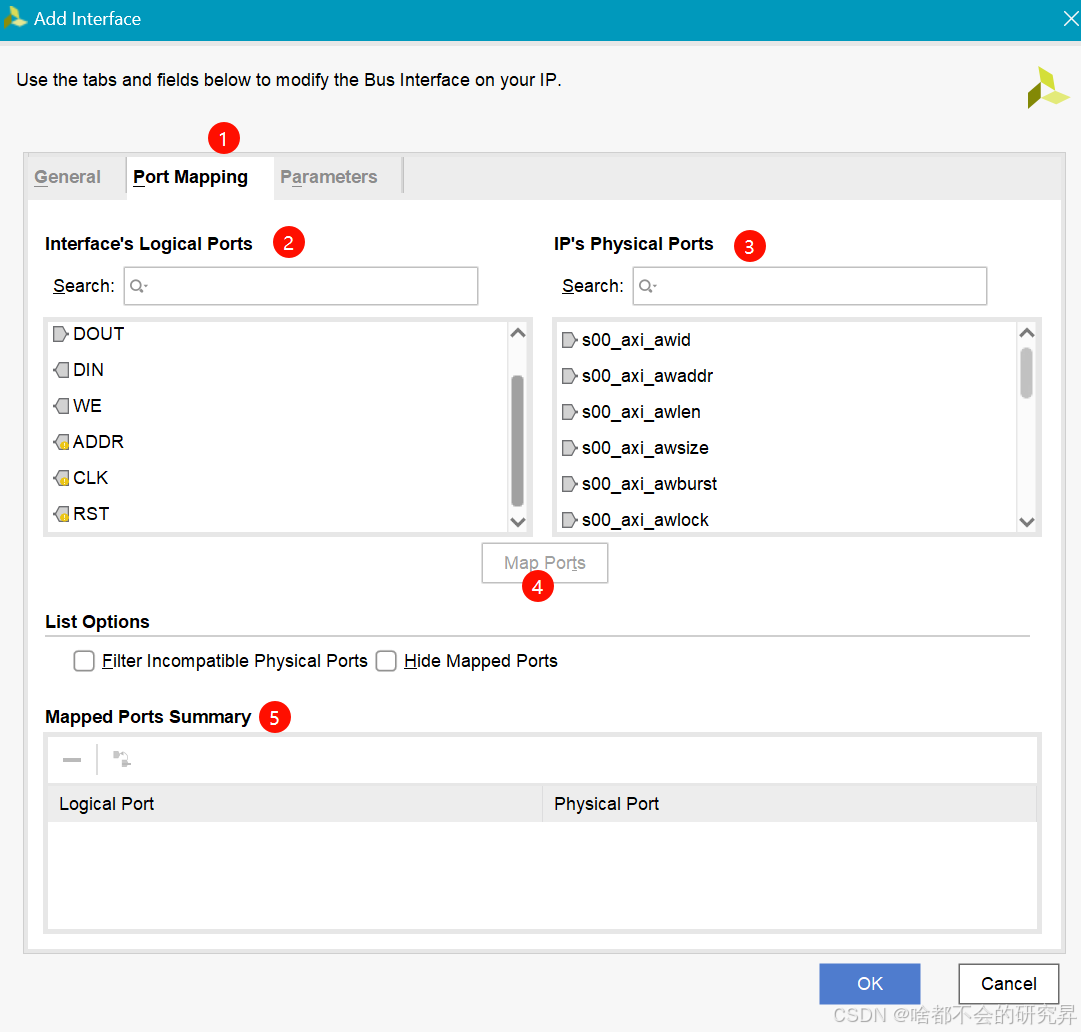Screen dimensions: 1081x1032
Task: Switch to the General tab
Action: pyautogui.click(x=68, y=177)
